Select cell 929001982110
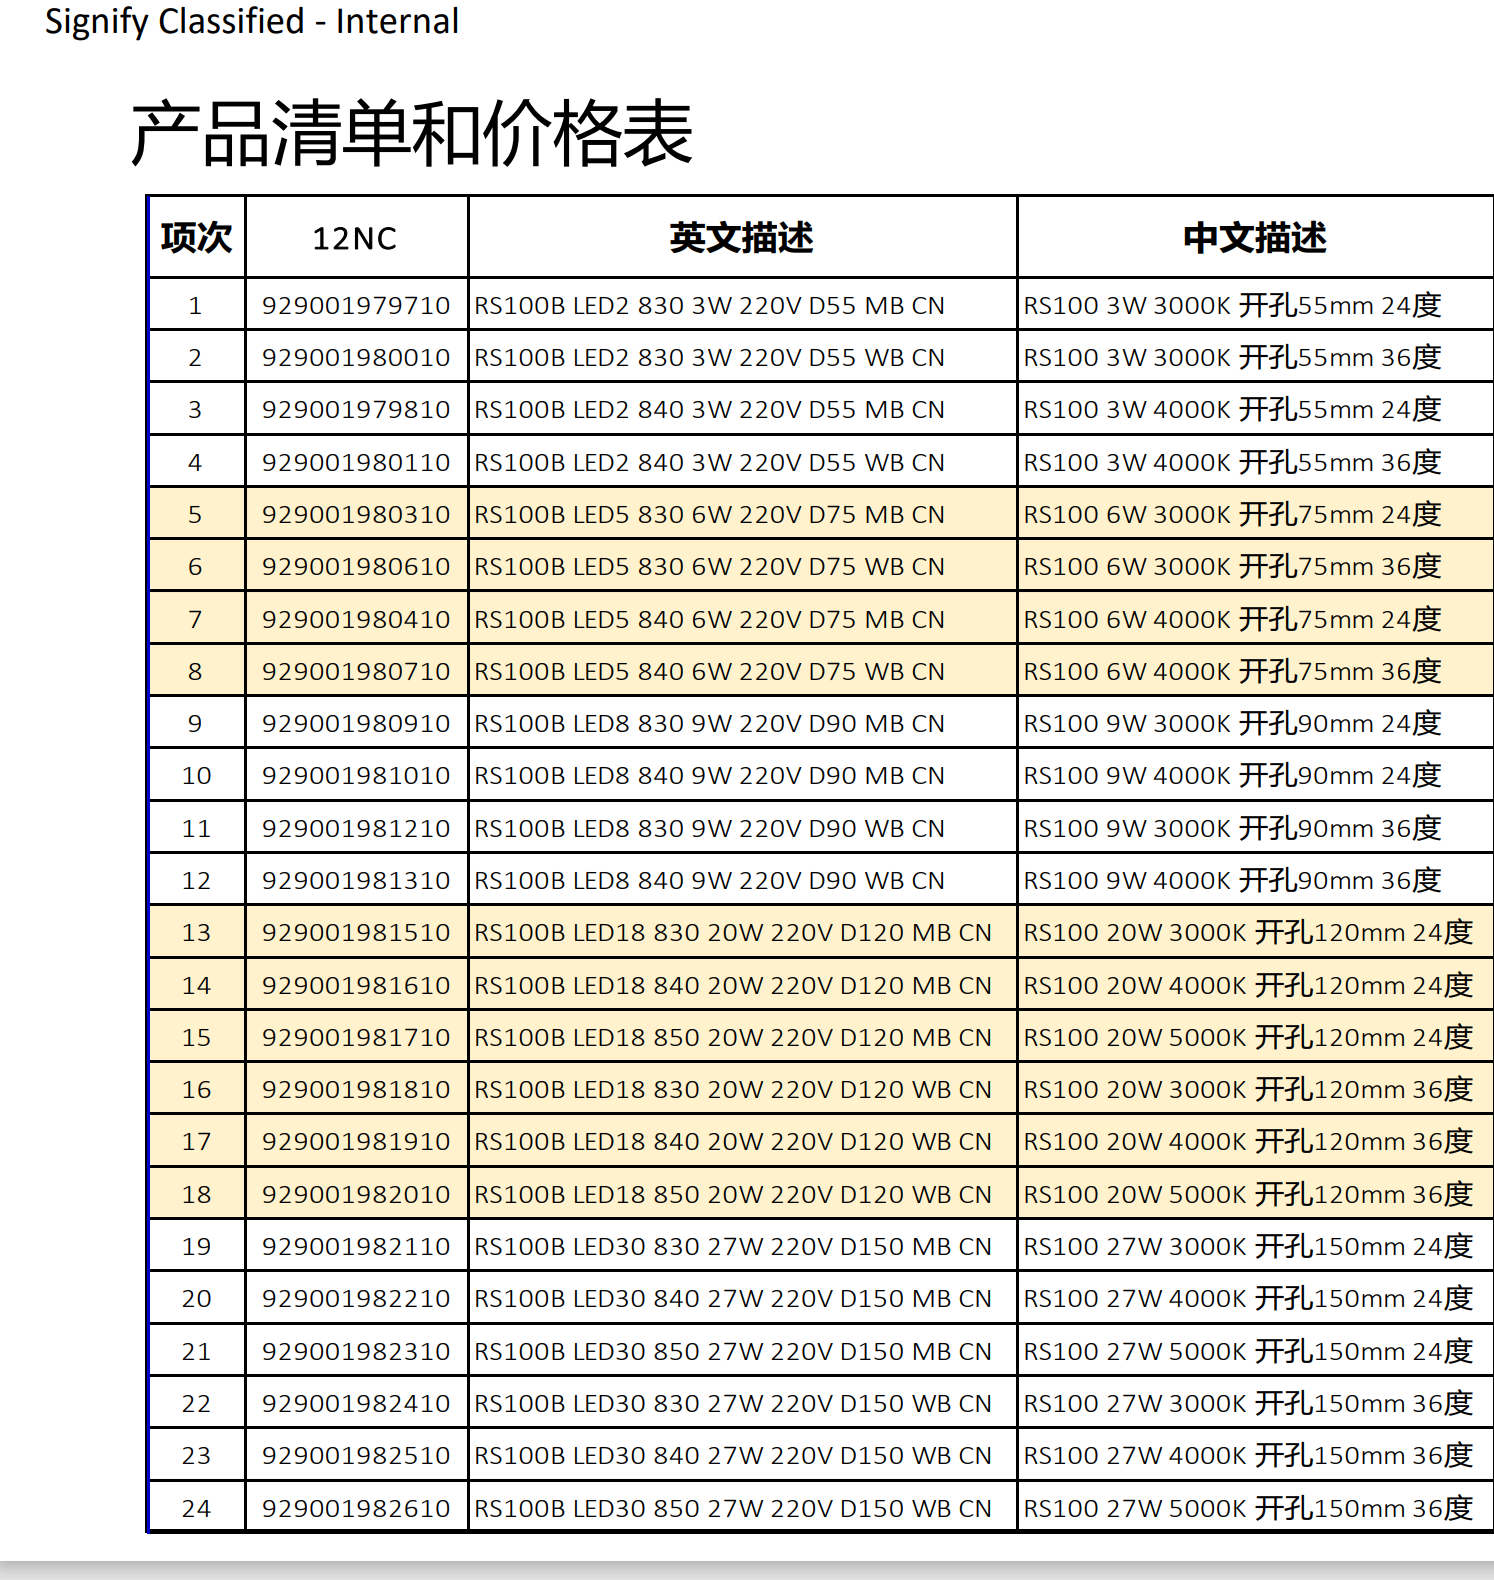 (356, 1247)
